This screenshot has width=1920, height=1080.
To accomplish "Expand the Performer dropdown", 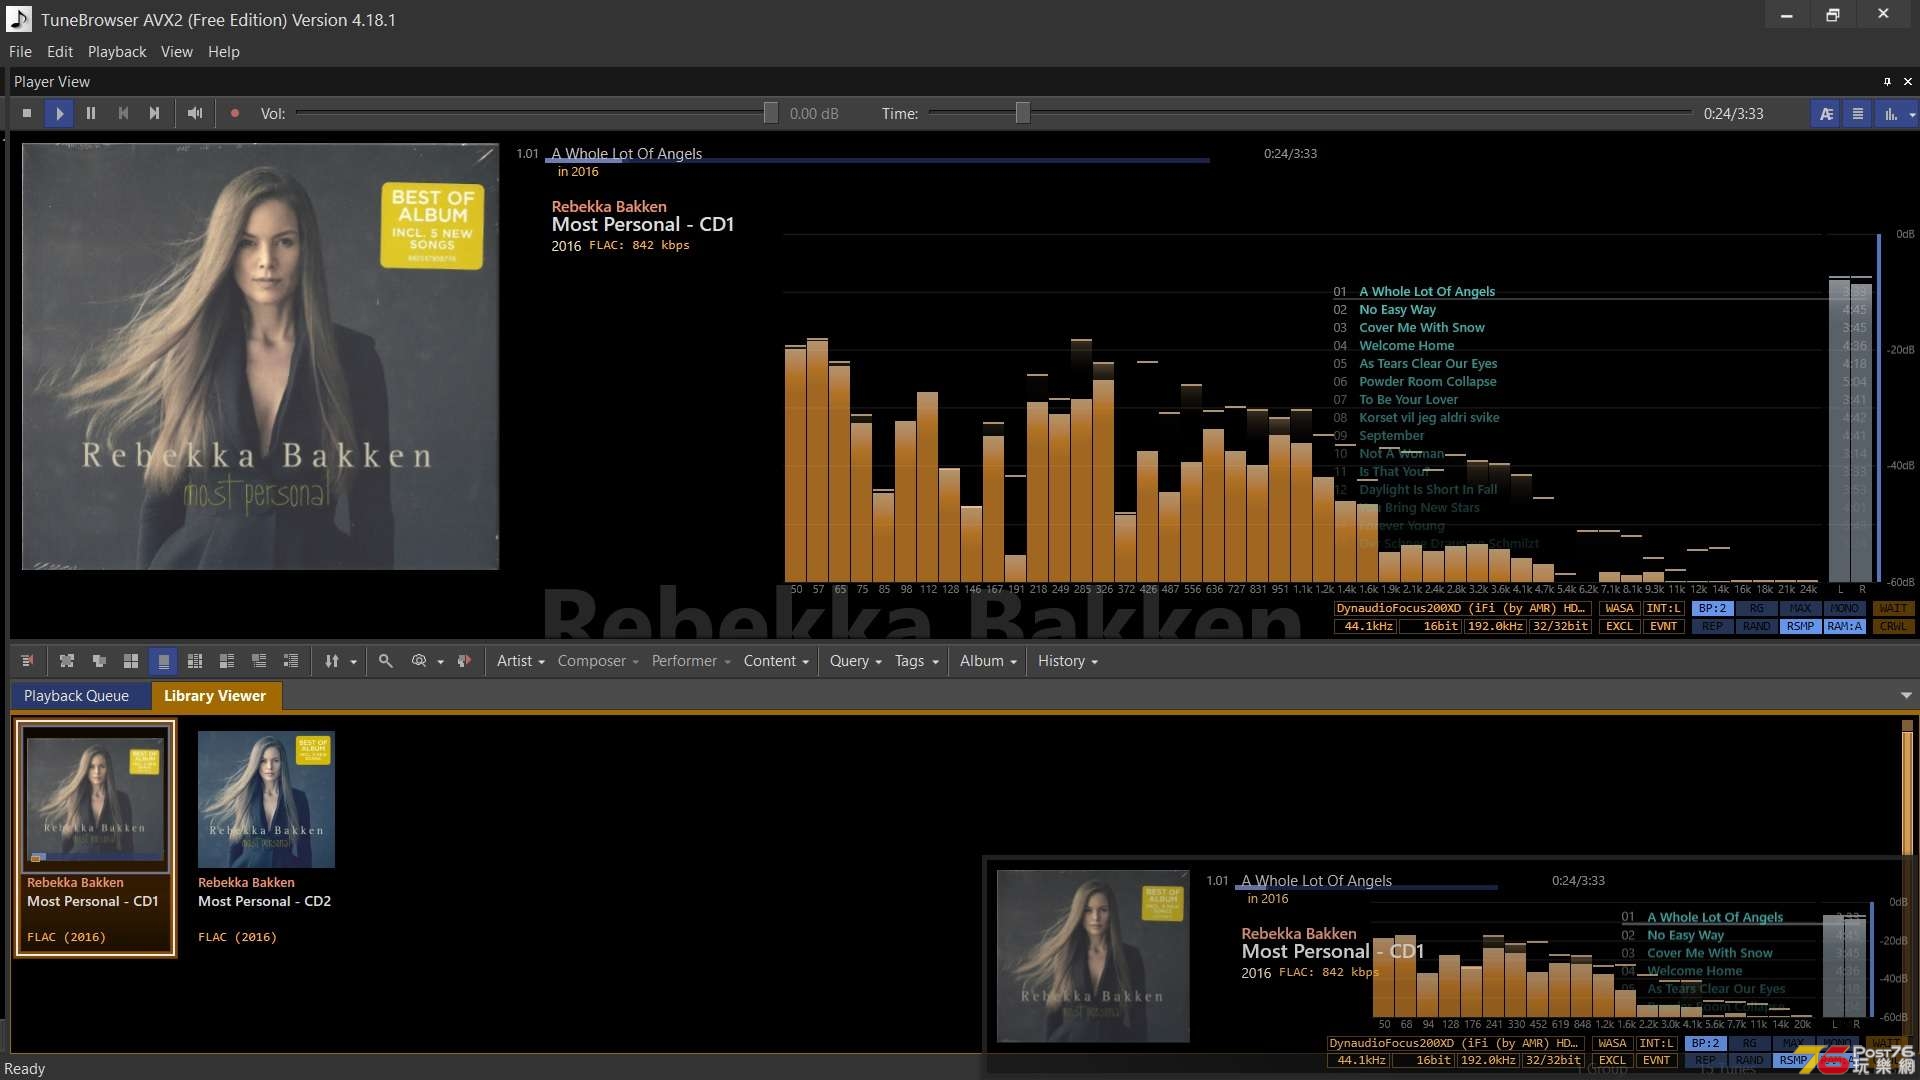I will (x=691, y=661).
